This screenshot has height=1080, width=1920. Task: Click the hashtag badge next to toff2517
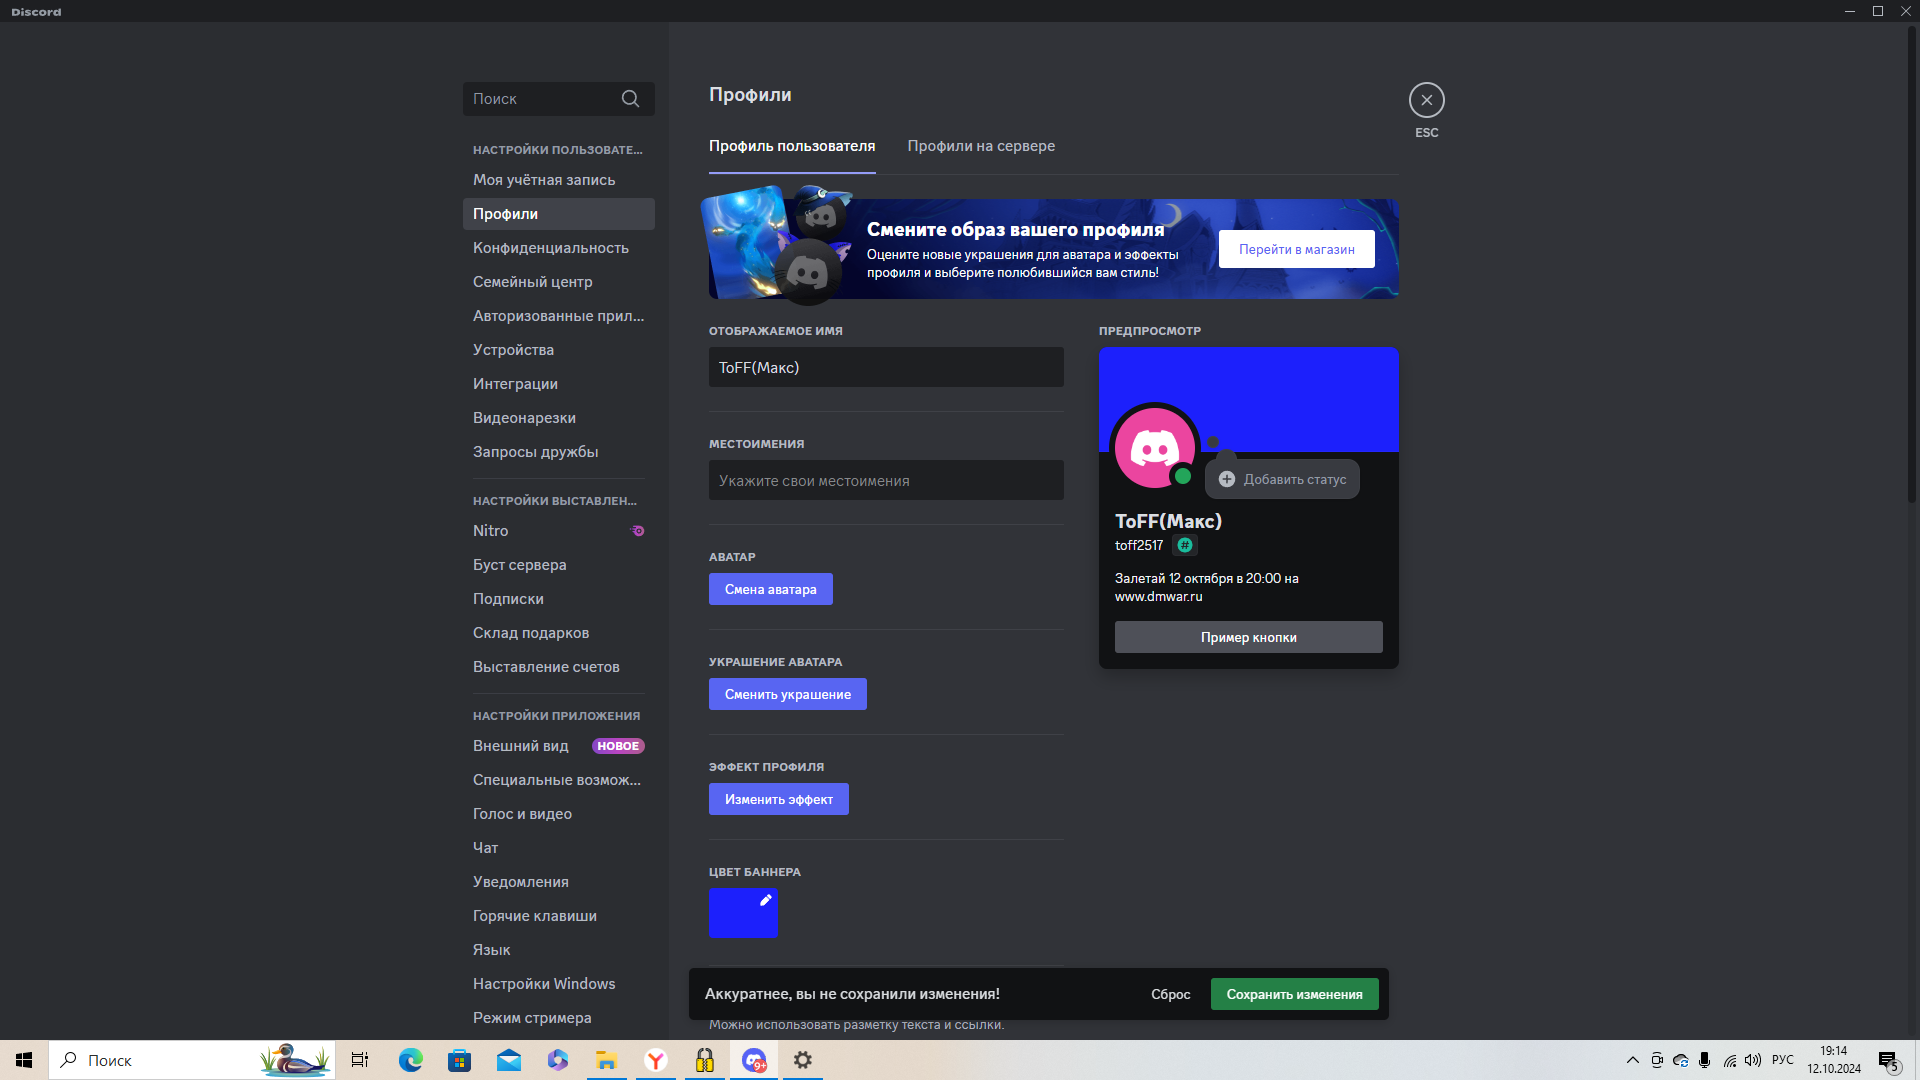point(1185,545)
